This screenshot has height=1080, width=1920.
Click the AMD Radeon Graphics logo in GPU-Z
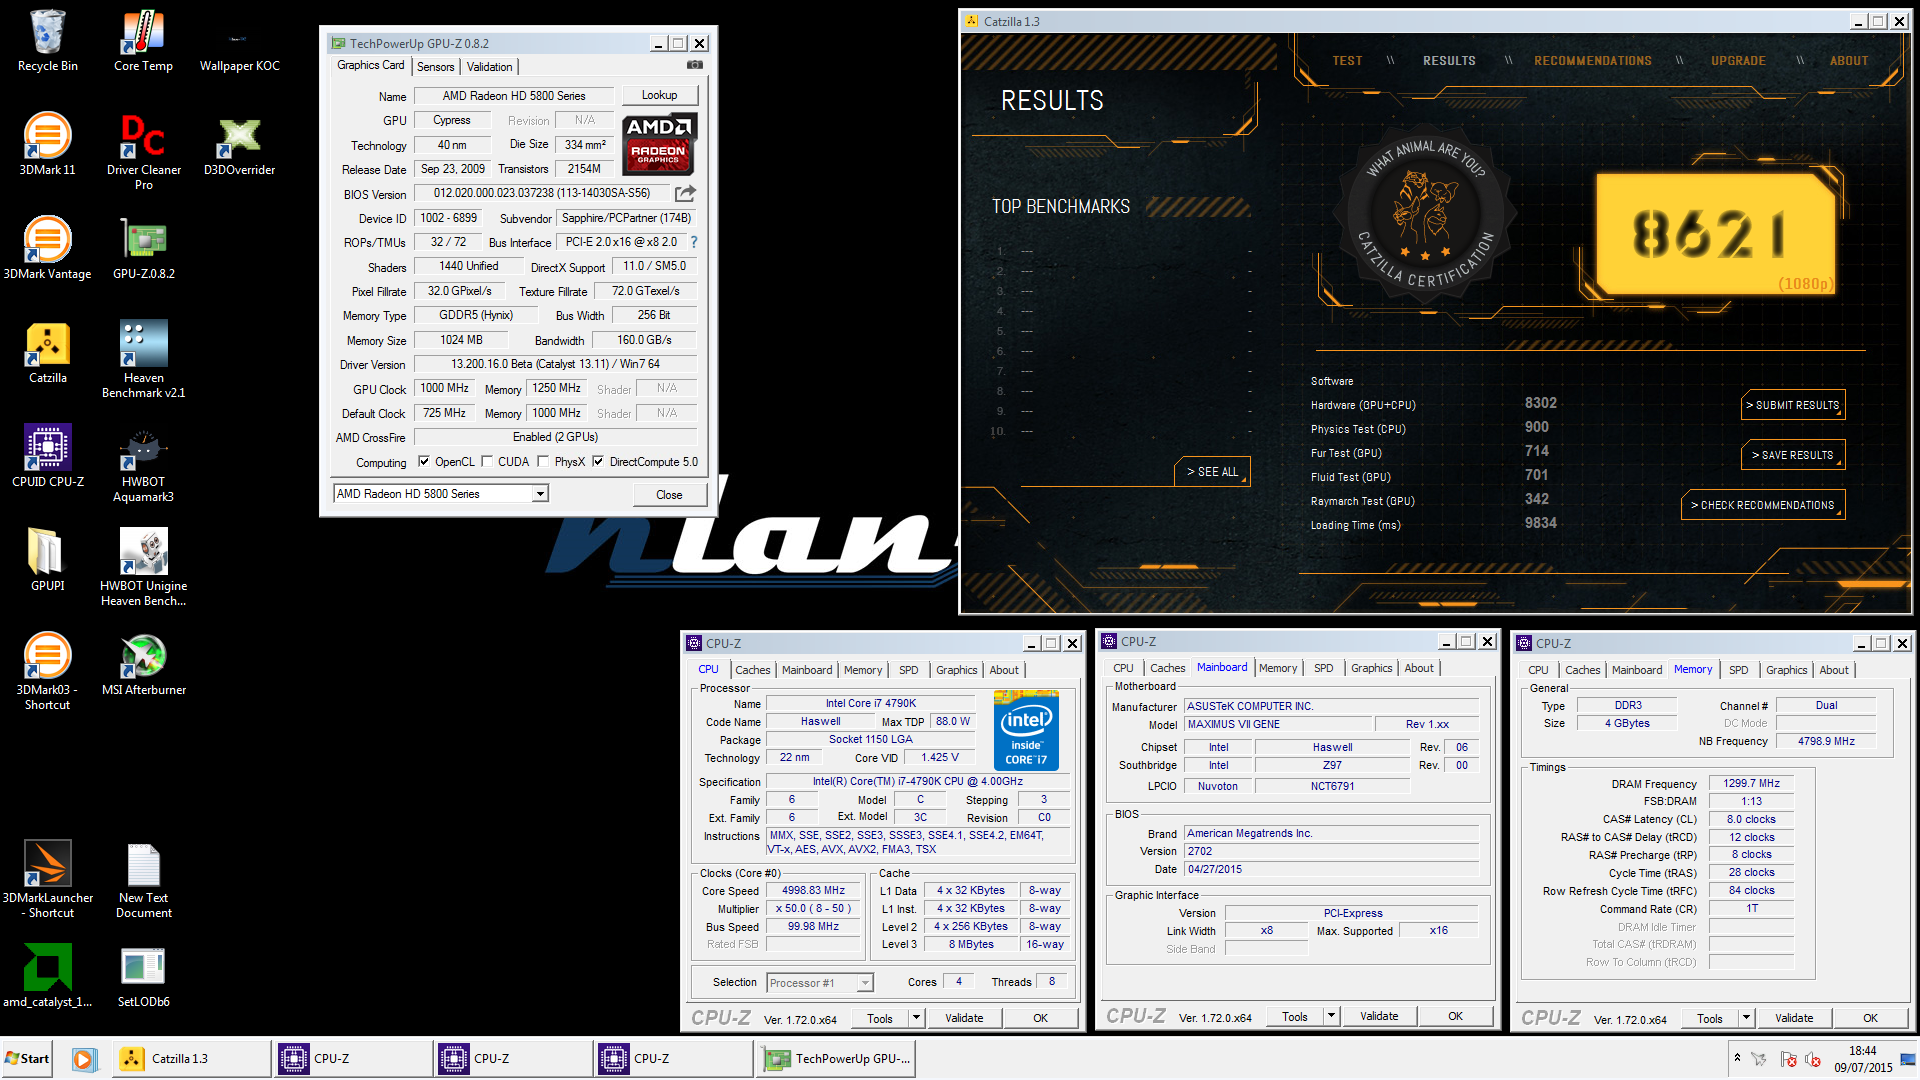(659, 144)
